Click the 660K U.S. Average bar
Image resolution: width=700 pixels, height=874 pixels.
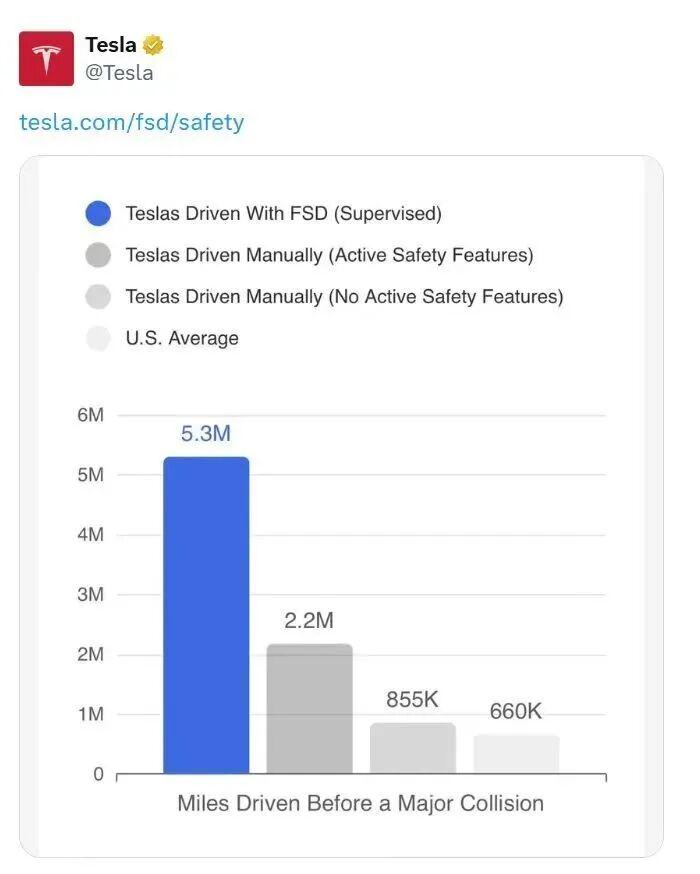[516, 754]
